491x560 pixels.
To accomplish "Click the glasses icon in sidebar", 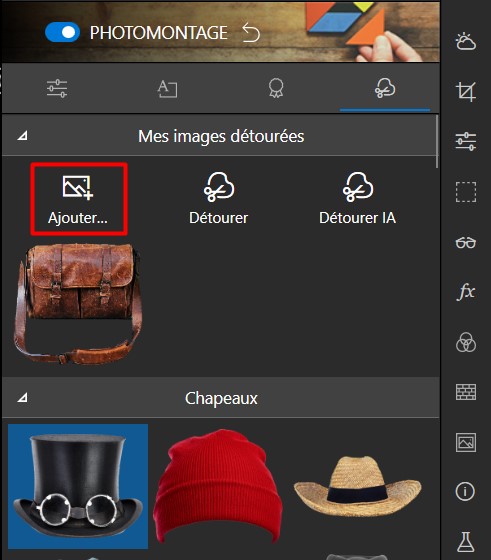I will [x=466, y=242].
